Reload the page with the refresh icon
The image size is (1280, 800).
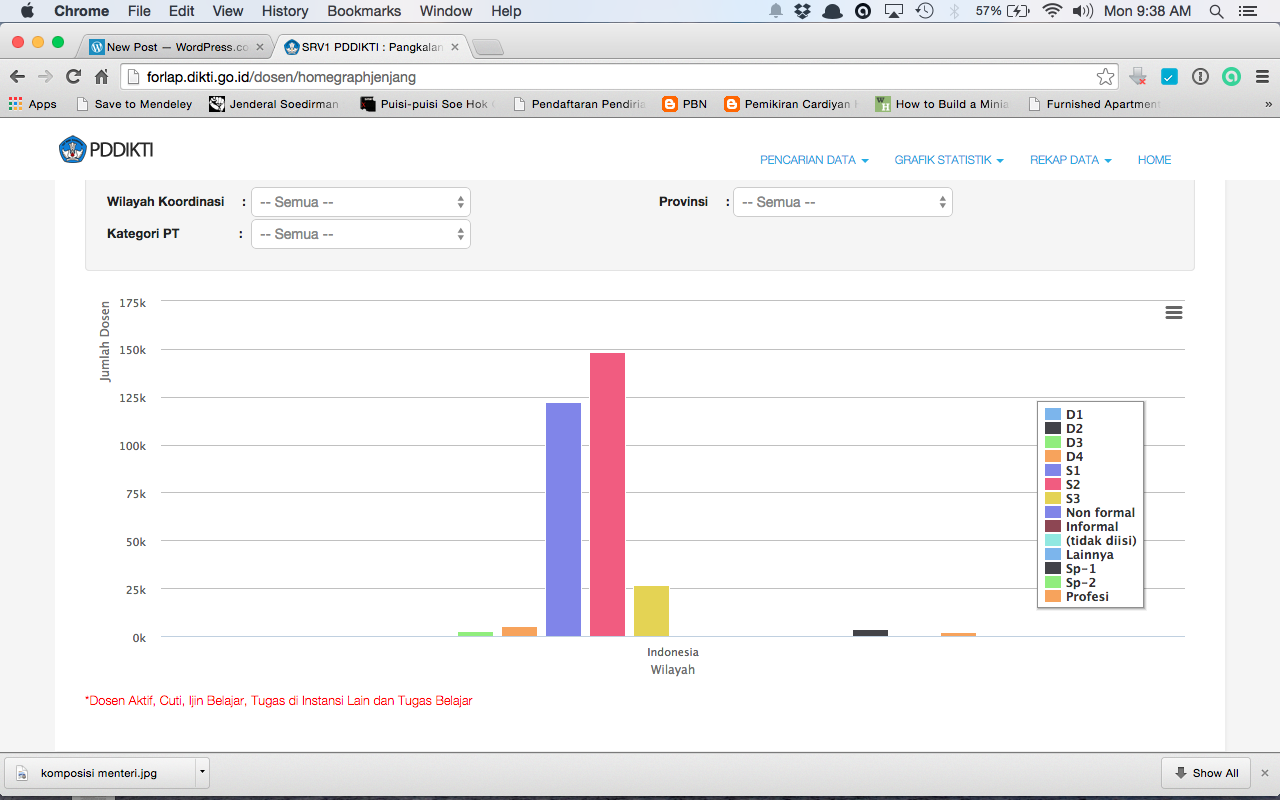73,77
